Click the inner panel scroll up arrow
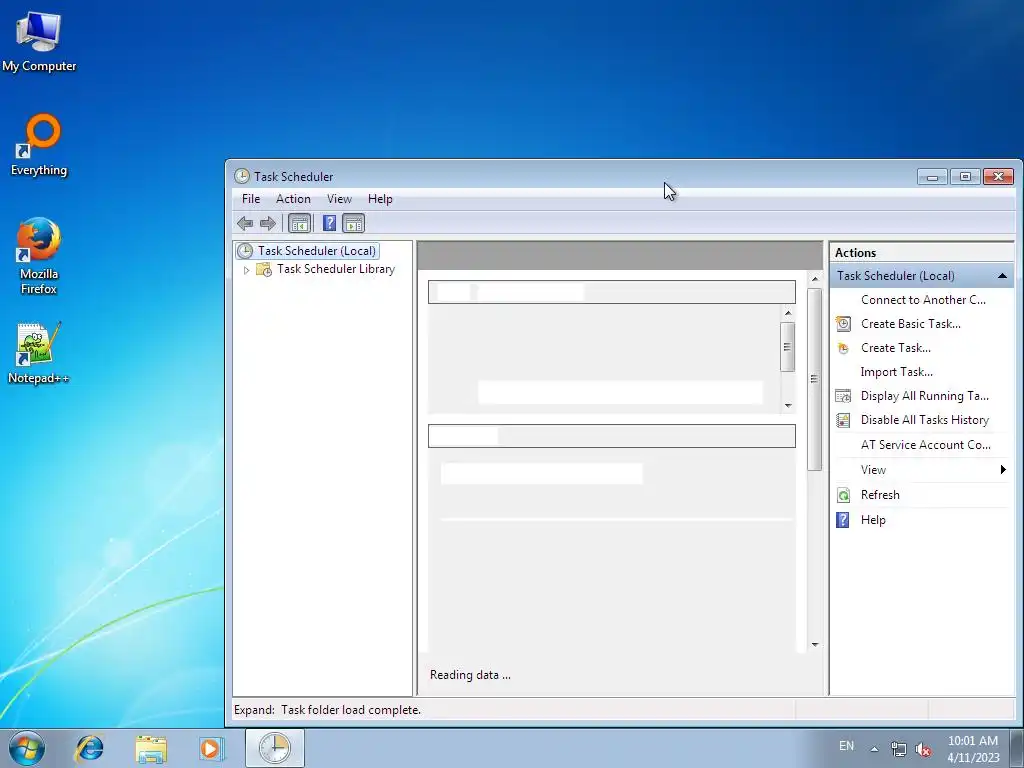The image size is (1024, 768). click(x=788, y=313)
